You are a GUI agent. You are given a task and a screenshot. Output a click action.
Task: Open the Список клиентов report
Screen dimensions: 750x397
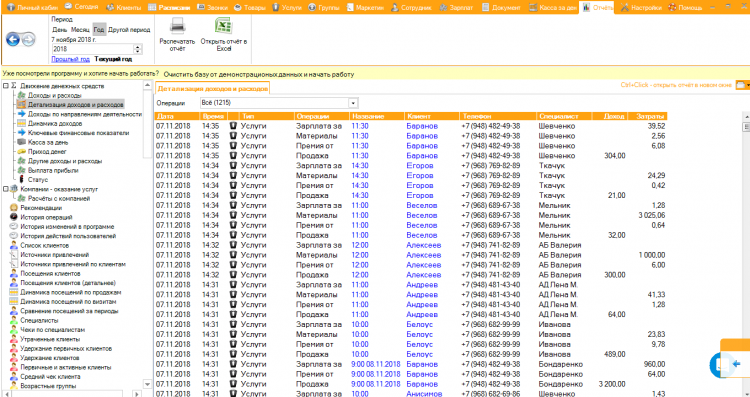(44, 245)
